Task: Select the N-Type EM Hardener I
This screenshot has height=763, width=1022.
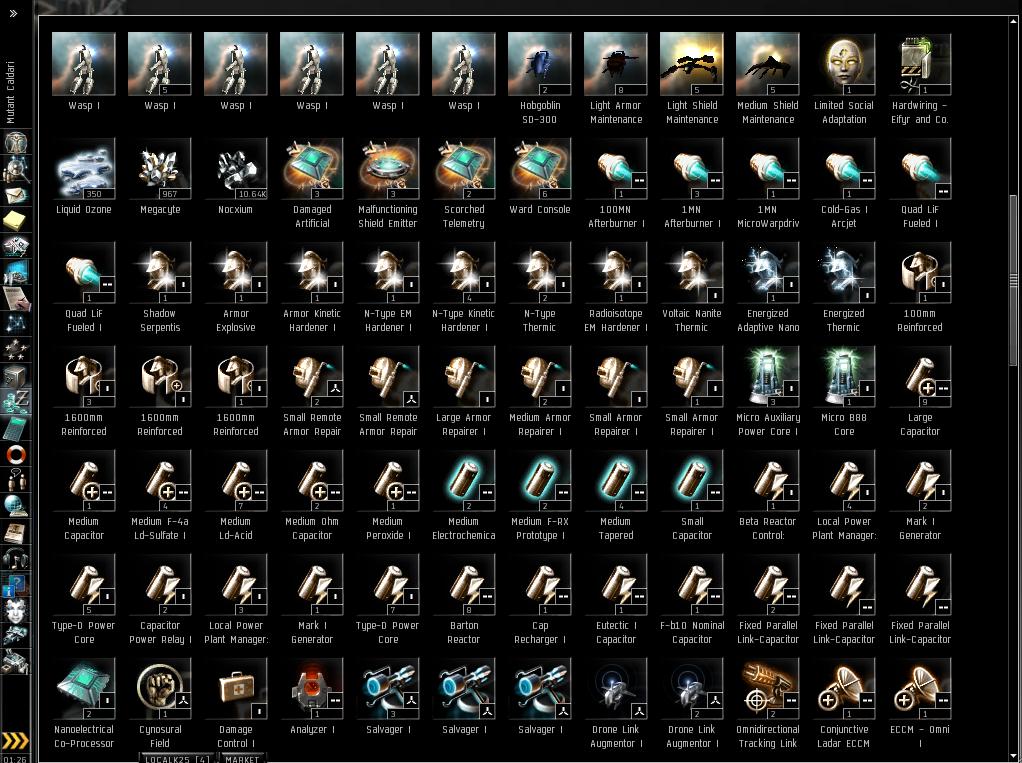Action: coord(388,288)
